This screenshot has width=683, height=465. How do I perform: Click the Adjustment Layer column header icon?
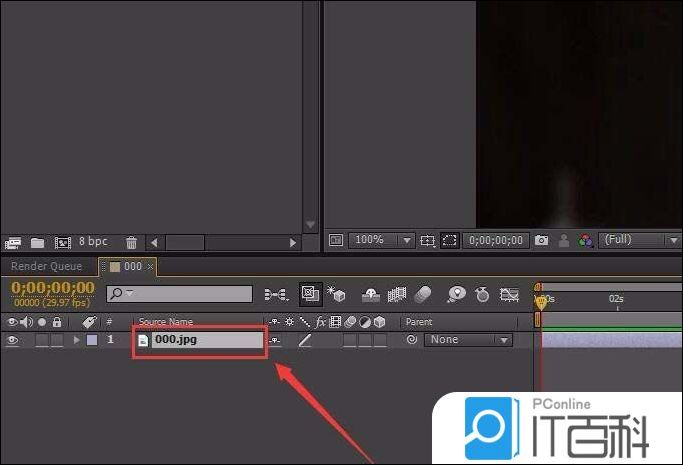coord(365,322)
